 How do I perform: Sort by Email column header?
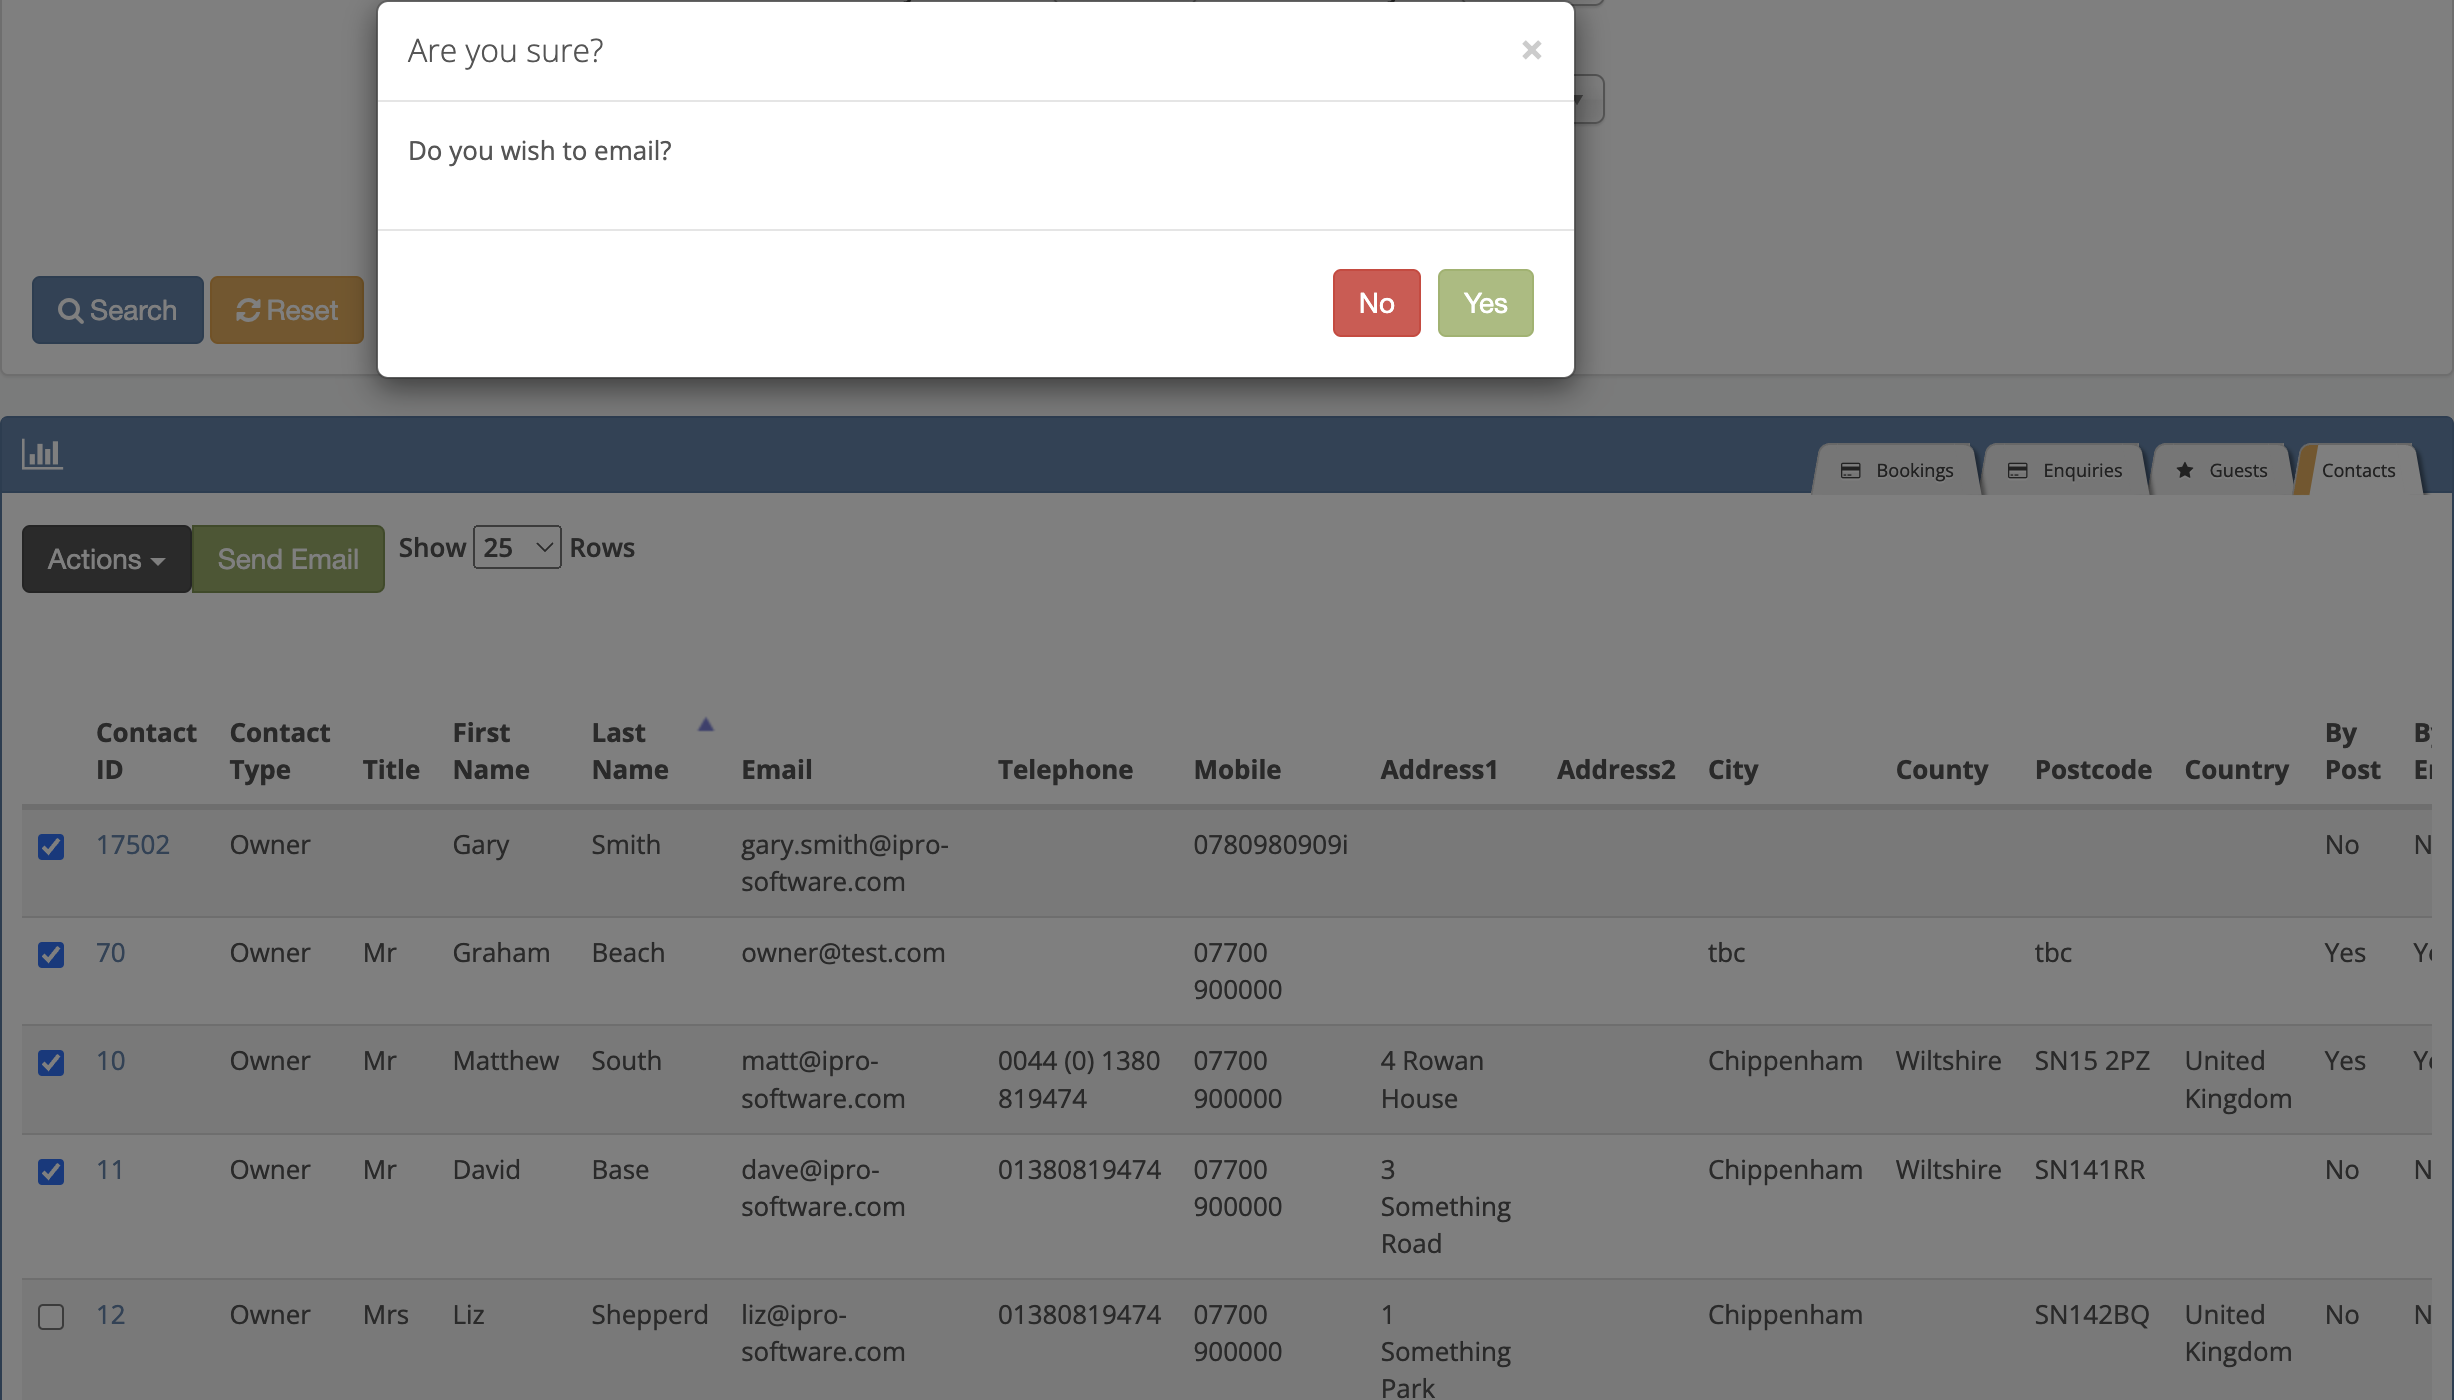[x=776, y=770]
